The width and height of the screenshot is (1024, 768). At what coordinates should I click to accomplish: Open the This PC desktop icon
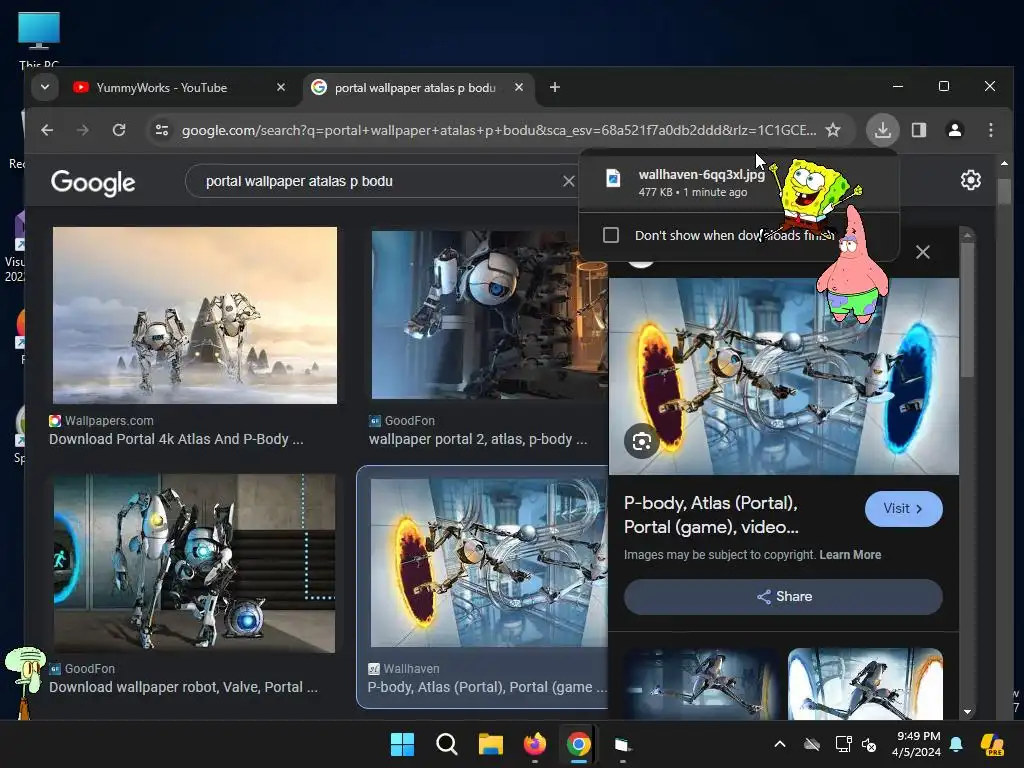[x=39, y=39]
